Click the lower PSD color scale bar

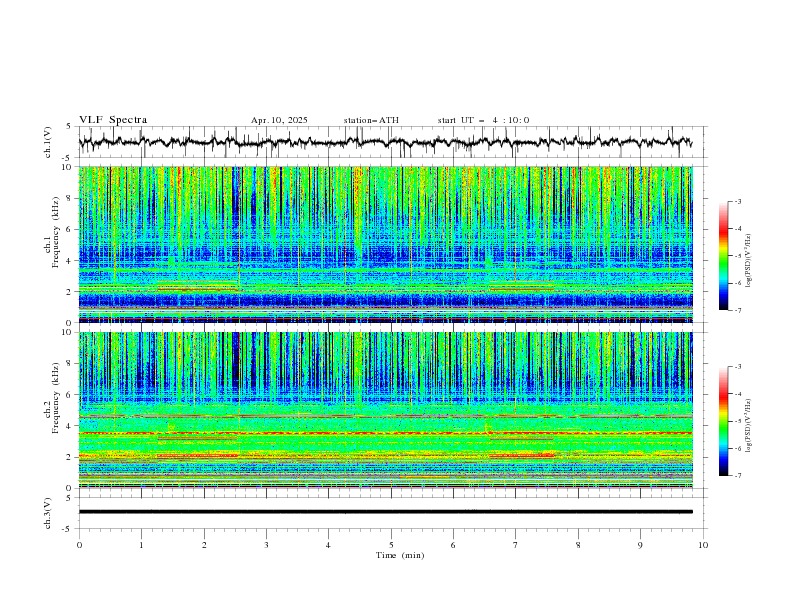(x=724, y=421)
